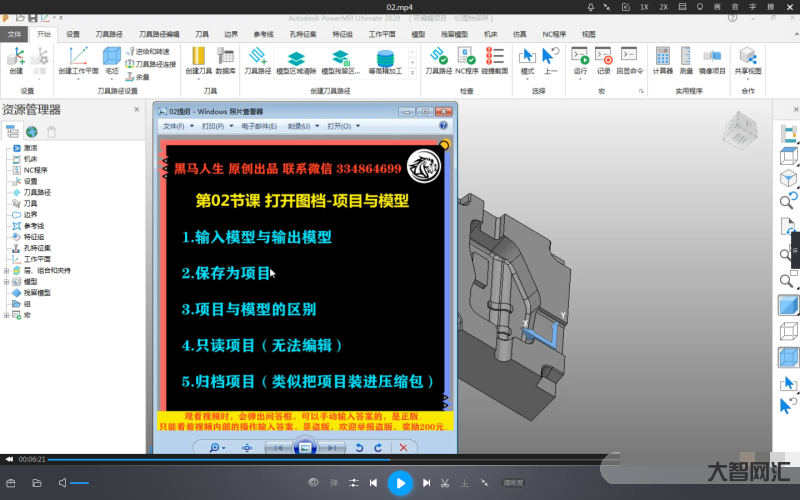The width and height of the screenshot is (800, 500).
Task: Switch to the 刀具路径编辑 ribbon tab
Action: point(159,34)
